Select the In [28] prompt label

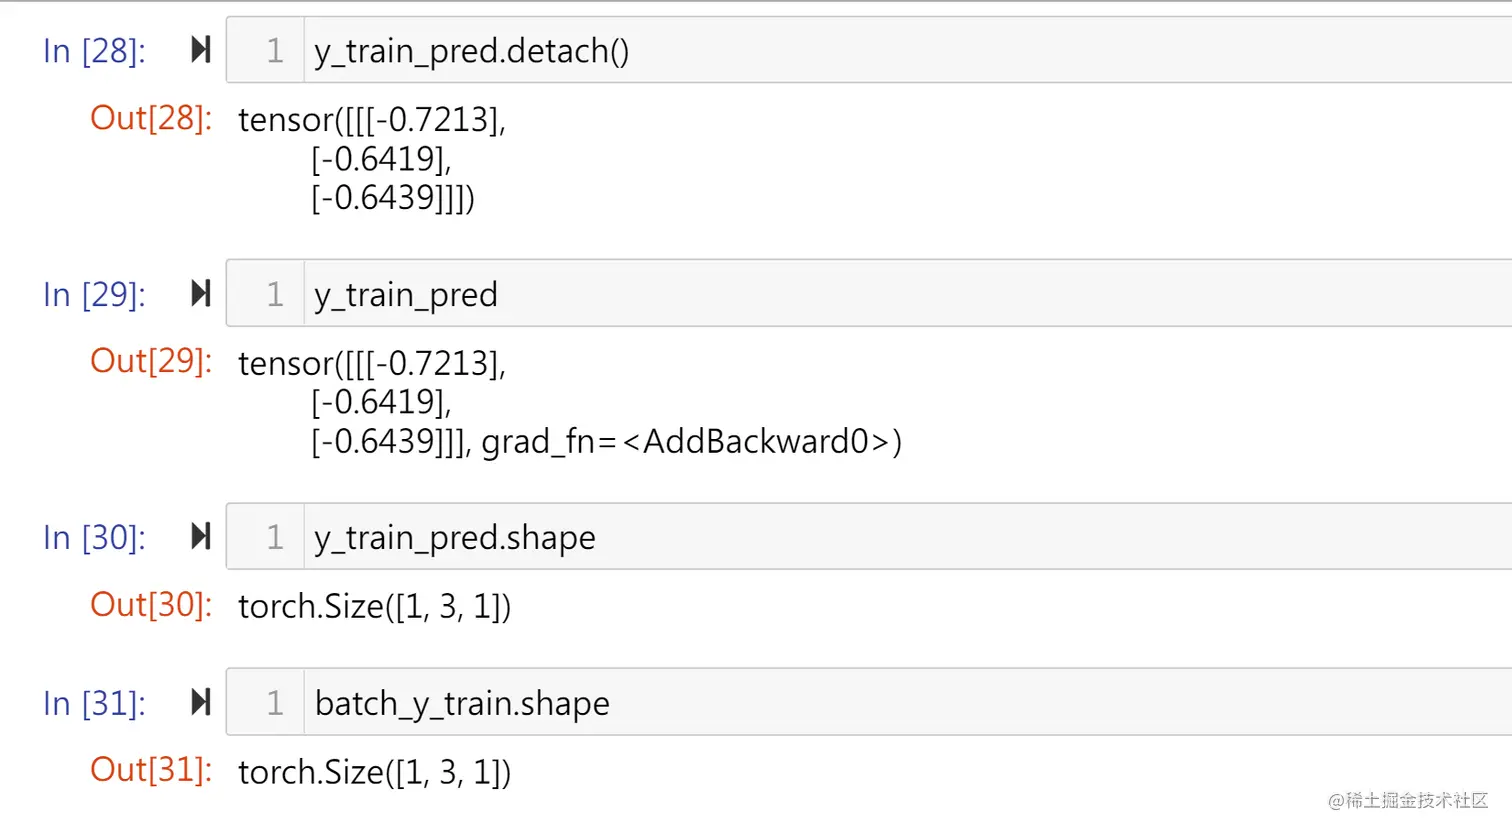[94, 51]
